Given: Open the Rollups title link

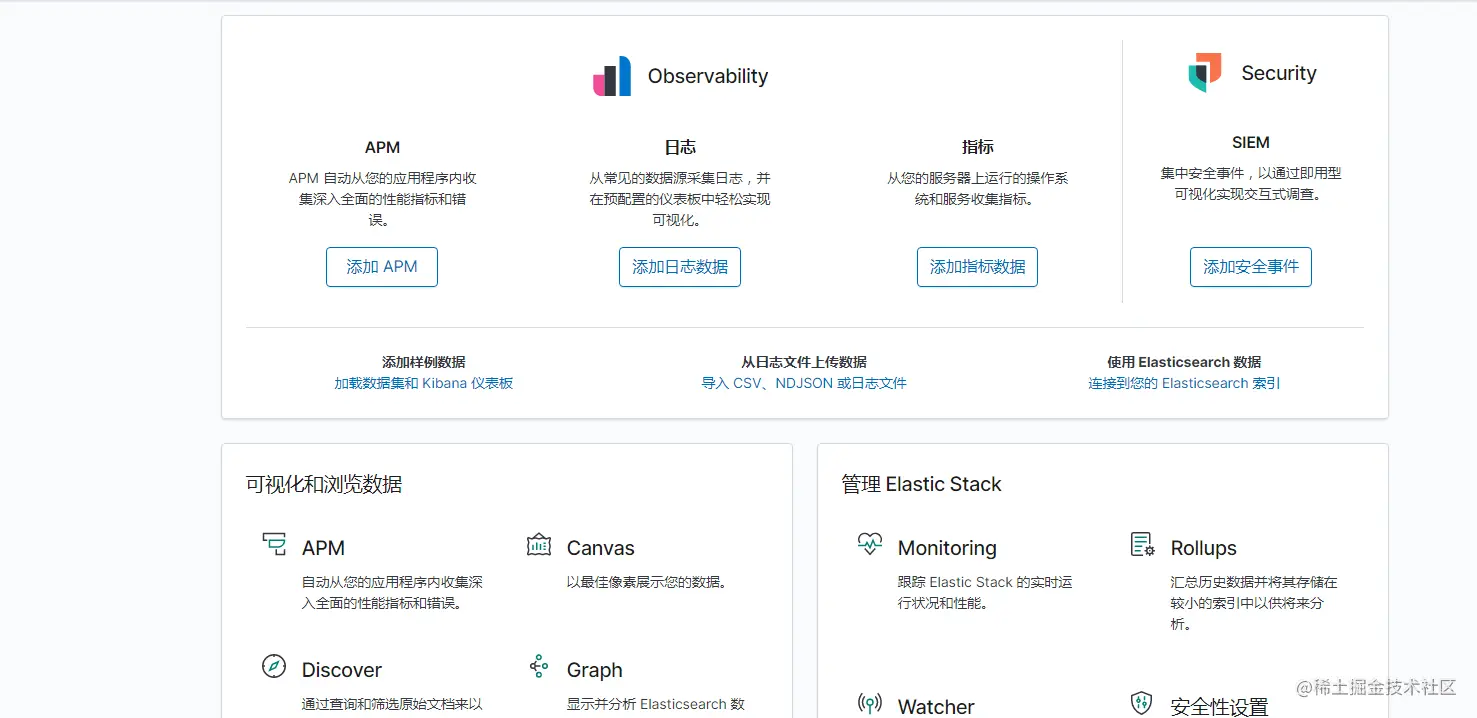Looking at the screenshot, I should 1204,548.
